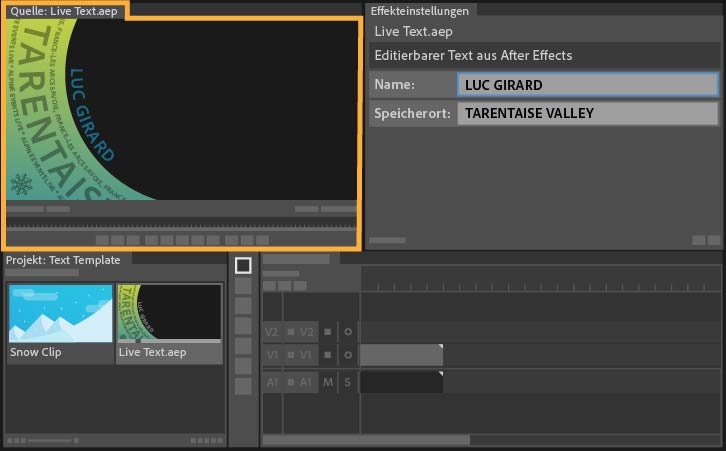
Task: Click the Name field containing LUC GIRARD
Action: (588, 85)
